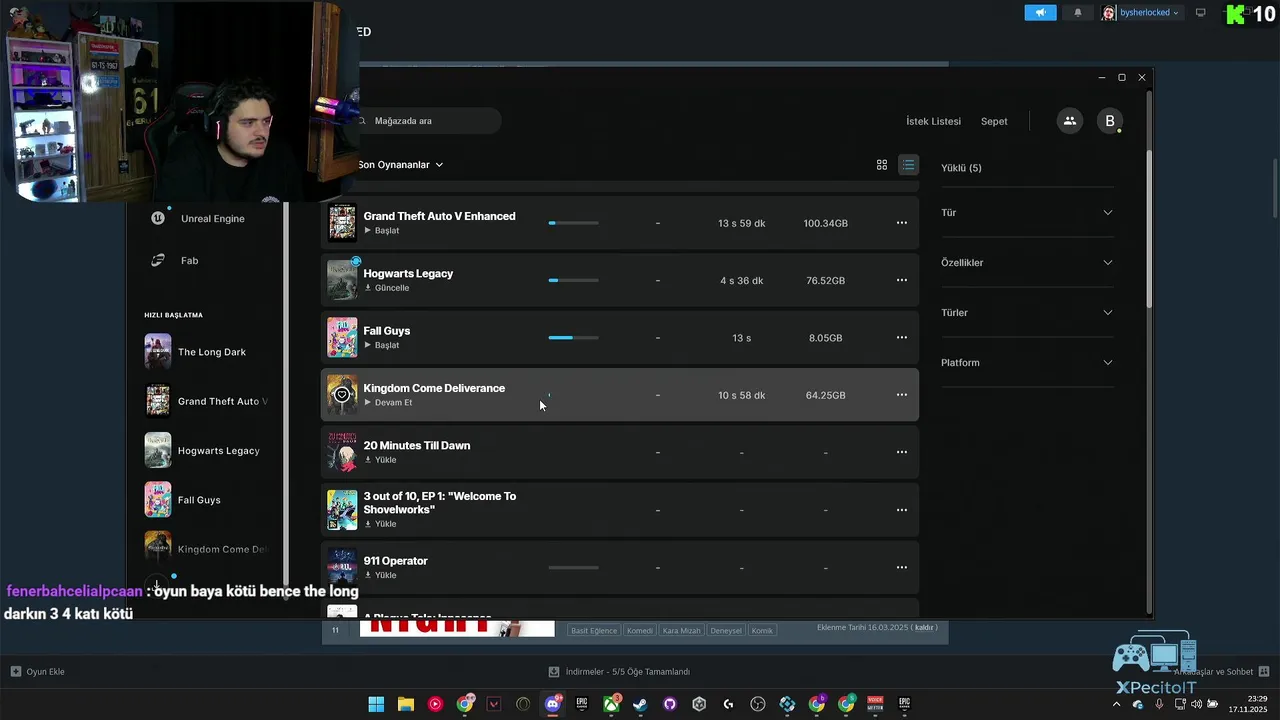This screenshot has height=720, width=1280.
Task: Click Yükle under 20 Minutes Till Dawn
Action: coord(380,460)
